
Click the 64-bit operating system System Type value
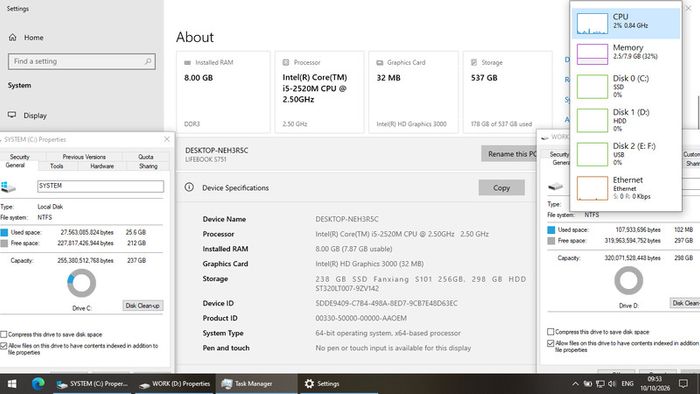point(388,333)
